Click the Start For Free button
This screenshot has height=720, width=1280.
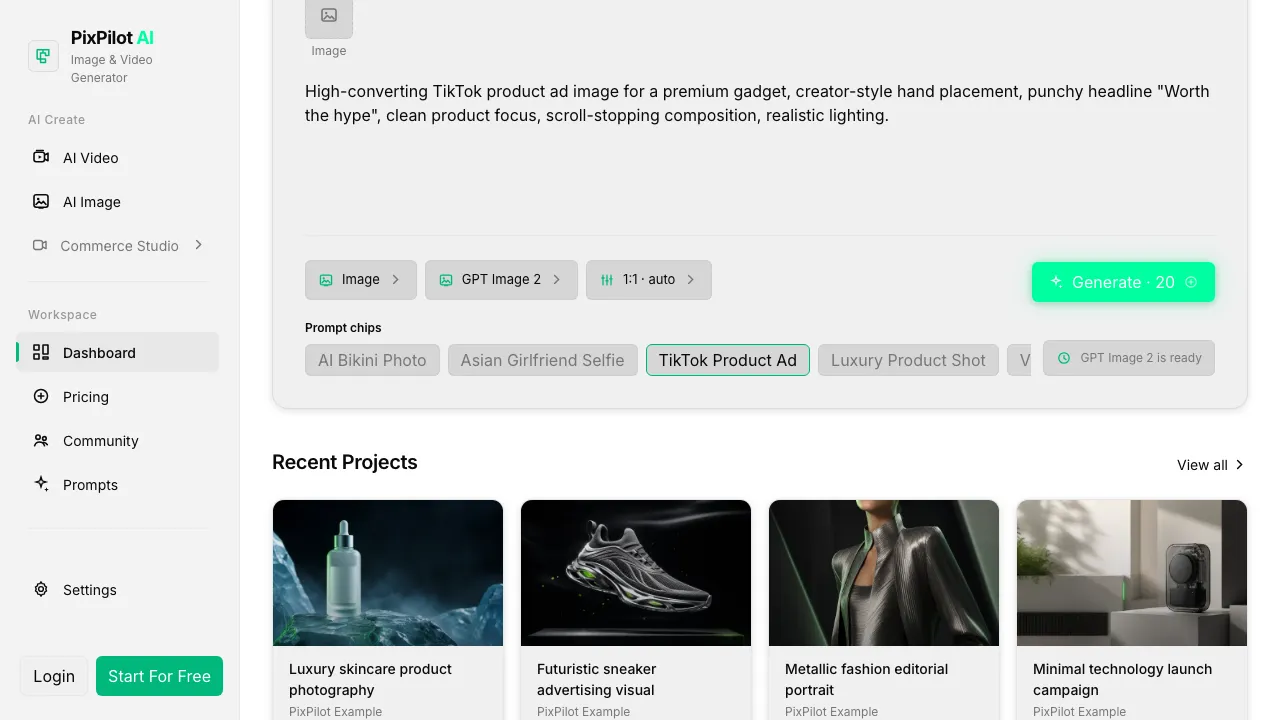[159, 676]
